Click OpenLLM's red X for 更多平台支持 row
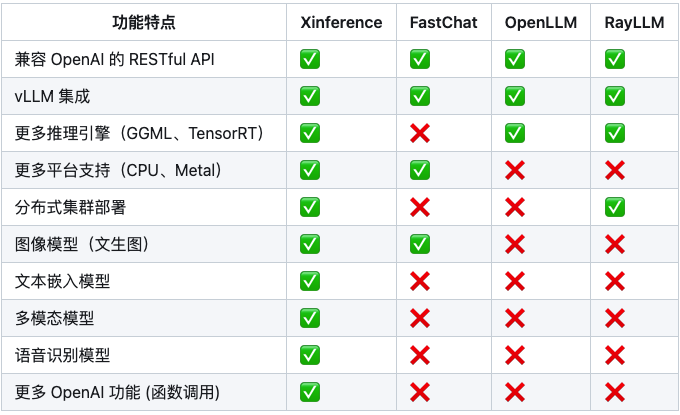The height and width of the screenshot is (415, 680). [515, 170]
